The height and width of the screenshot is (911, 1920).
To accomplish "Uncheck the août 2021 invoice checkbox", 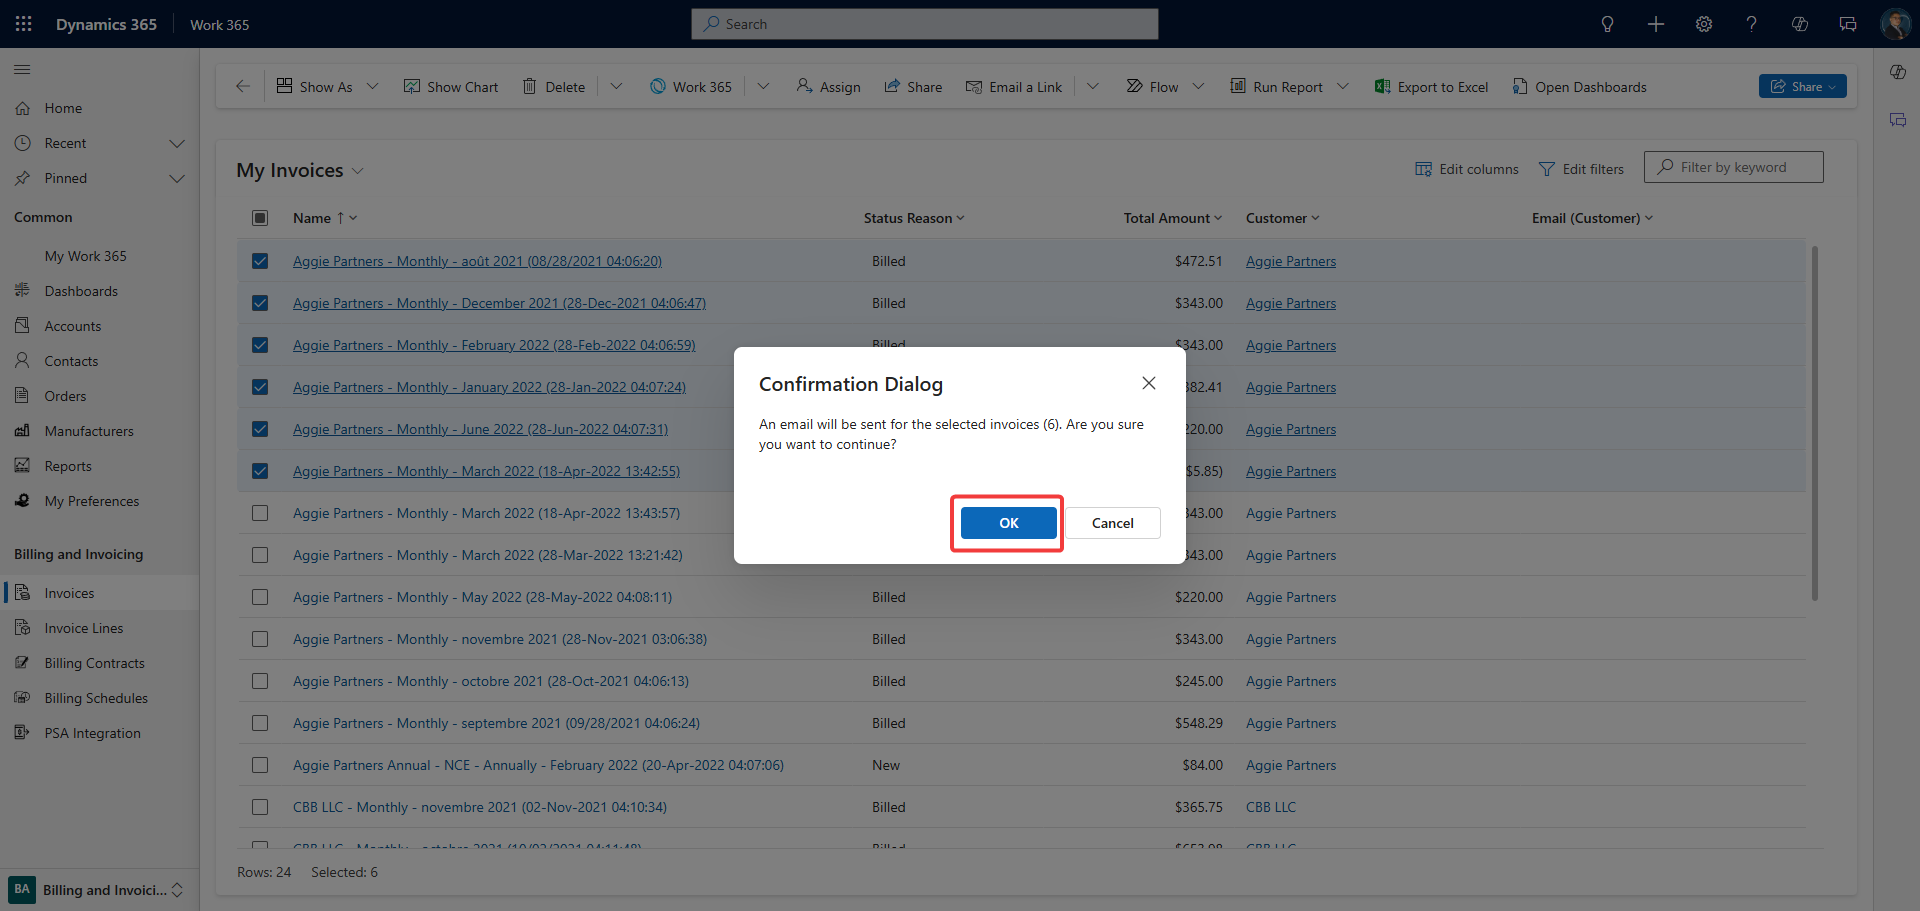I will pos(260,261).
